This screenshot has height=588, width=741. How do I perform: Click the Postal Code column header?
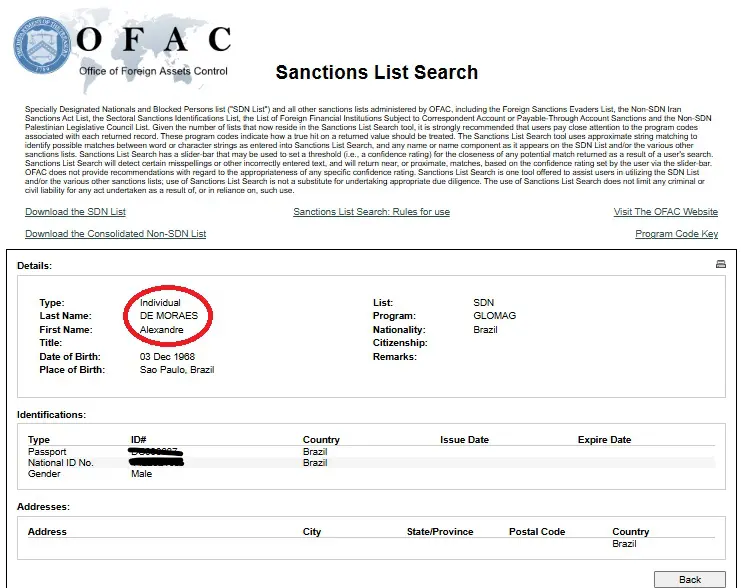pyautogui.click(x=537, y=531)
